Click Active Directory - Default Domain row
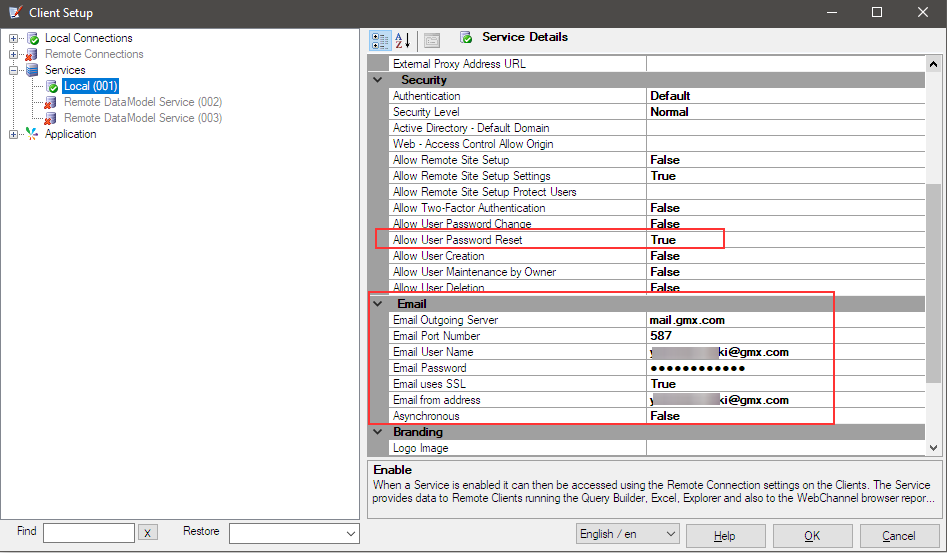The image size is (947, 553). tap(658, 128)
